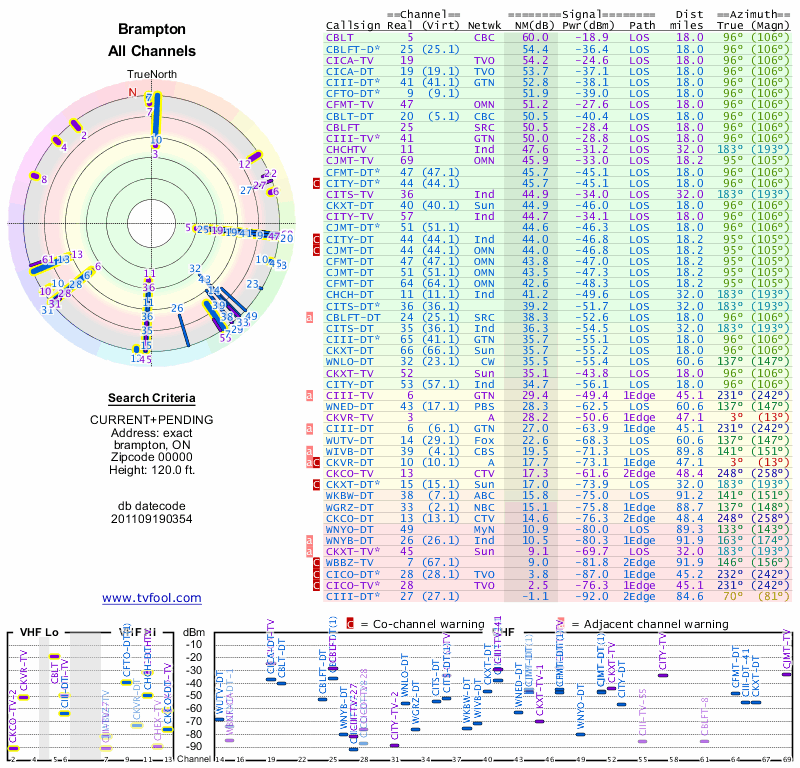
Task: Click adjacent-channel icon beside CBLFT-DT row
Action: pyautogui.click(x=309, y=317)
